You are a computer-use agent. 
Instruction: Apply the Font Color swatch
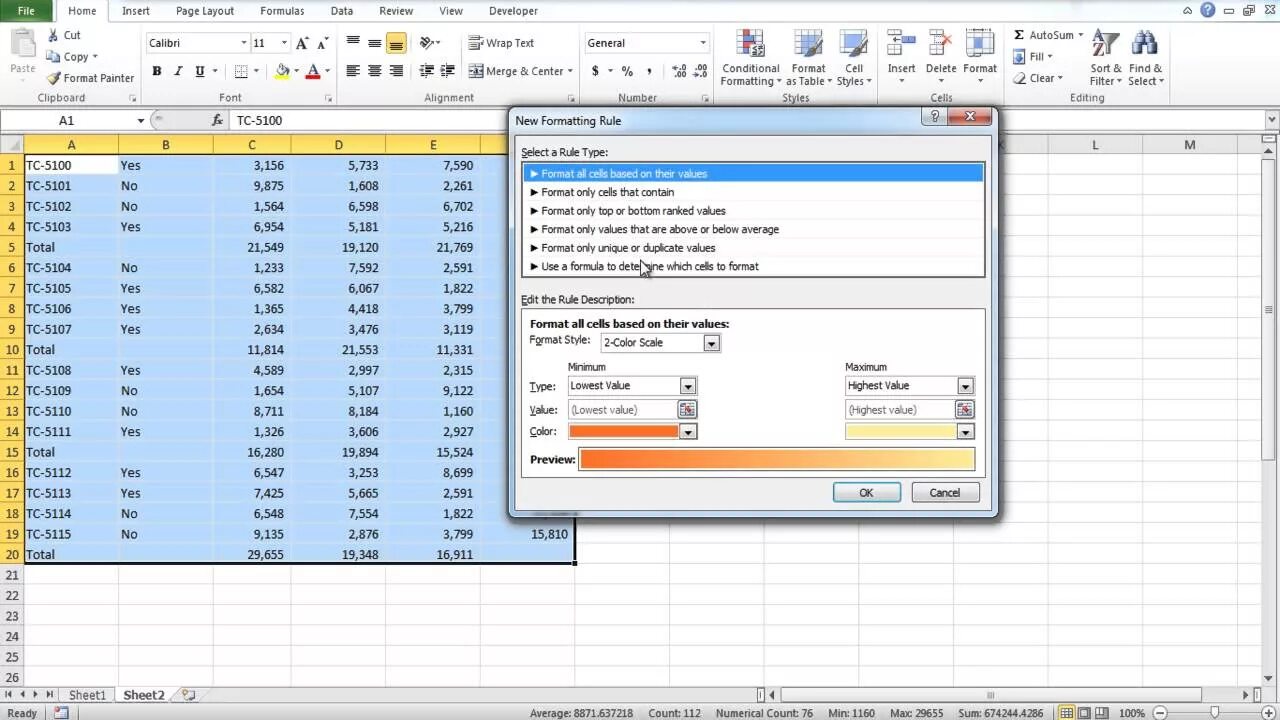tap(313, 71)
